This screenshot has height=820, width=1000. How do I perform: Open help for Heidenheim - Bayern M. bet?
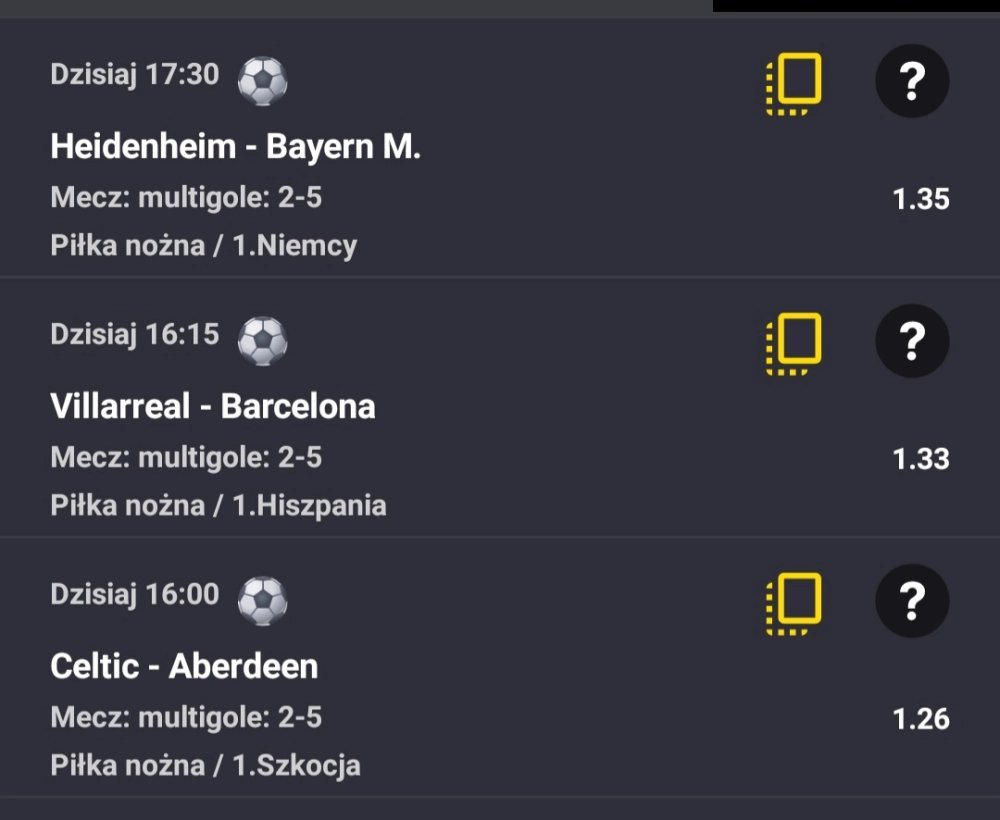(x=911, y=82)
